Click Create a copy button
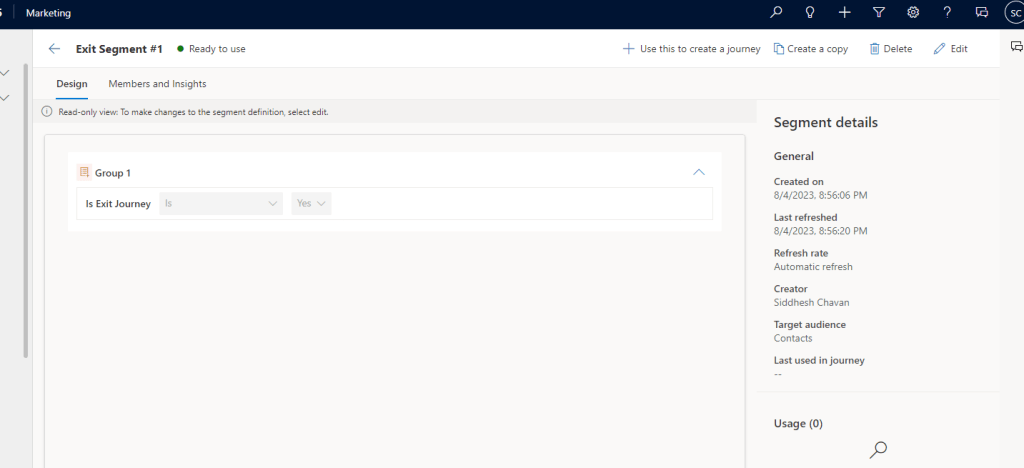1024x468 pixels. point(810,49)
